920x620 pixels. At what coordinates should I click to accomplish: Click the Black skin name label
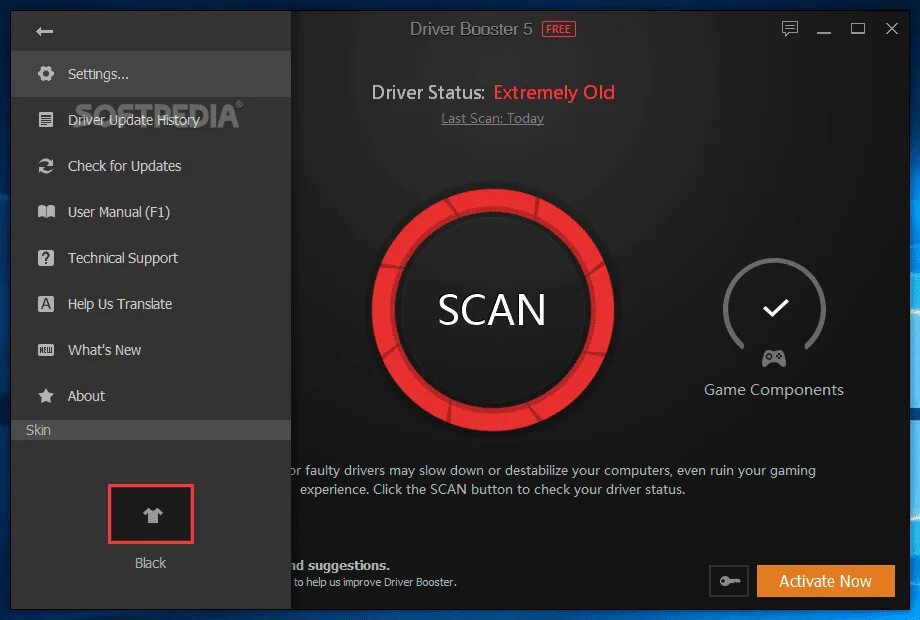coord(150,563)
